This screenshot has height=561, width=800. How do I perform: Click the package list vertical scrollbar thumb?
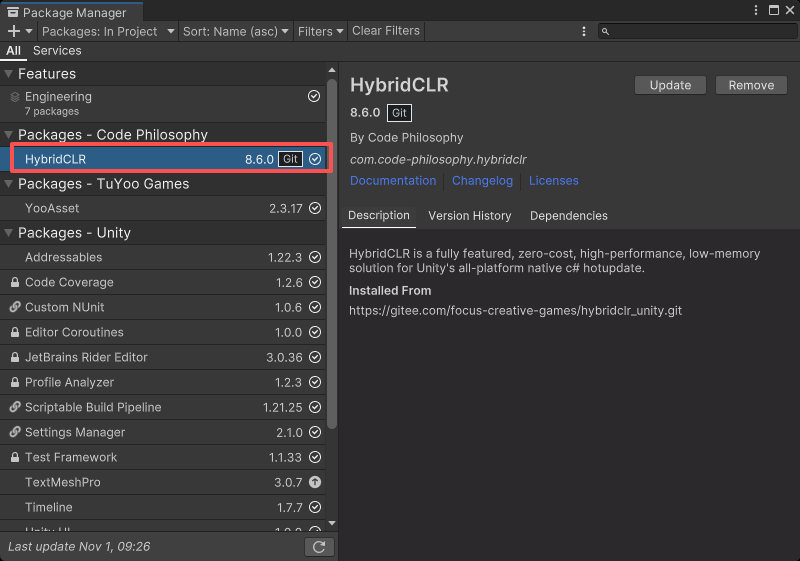[332, 254]
